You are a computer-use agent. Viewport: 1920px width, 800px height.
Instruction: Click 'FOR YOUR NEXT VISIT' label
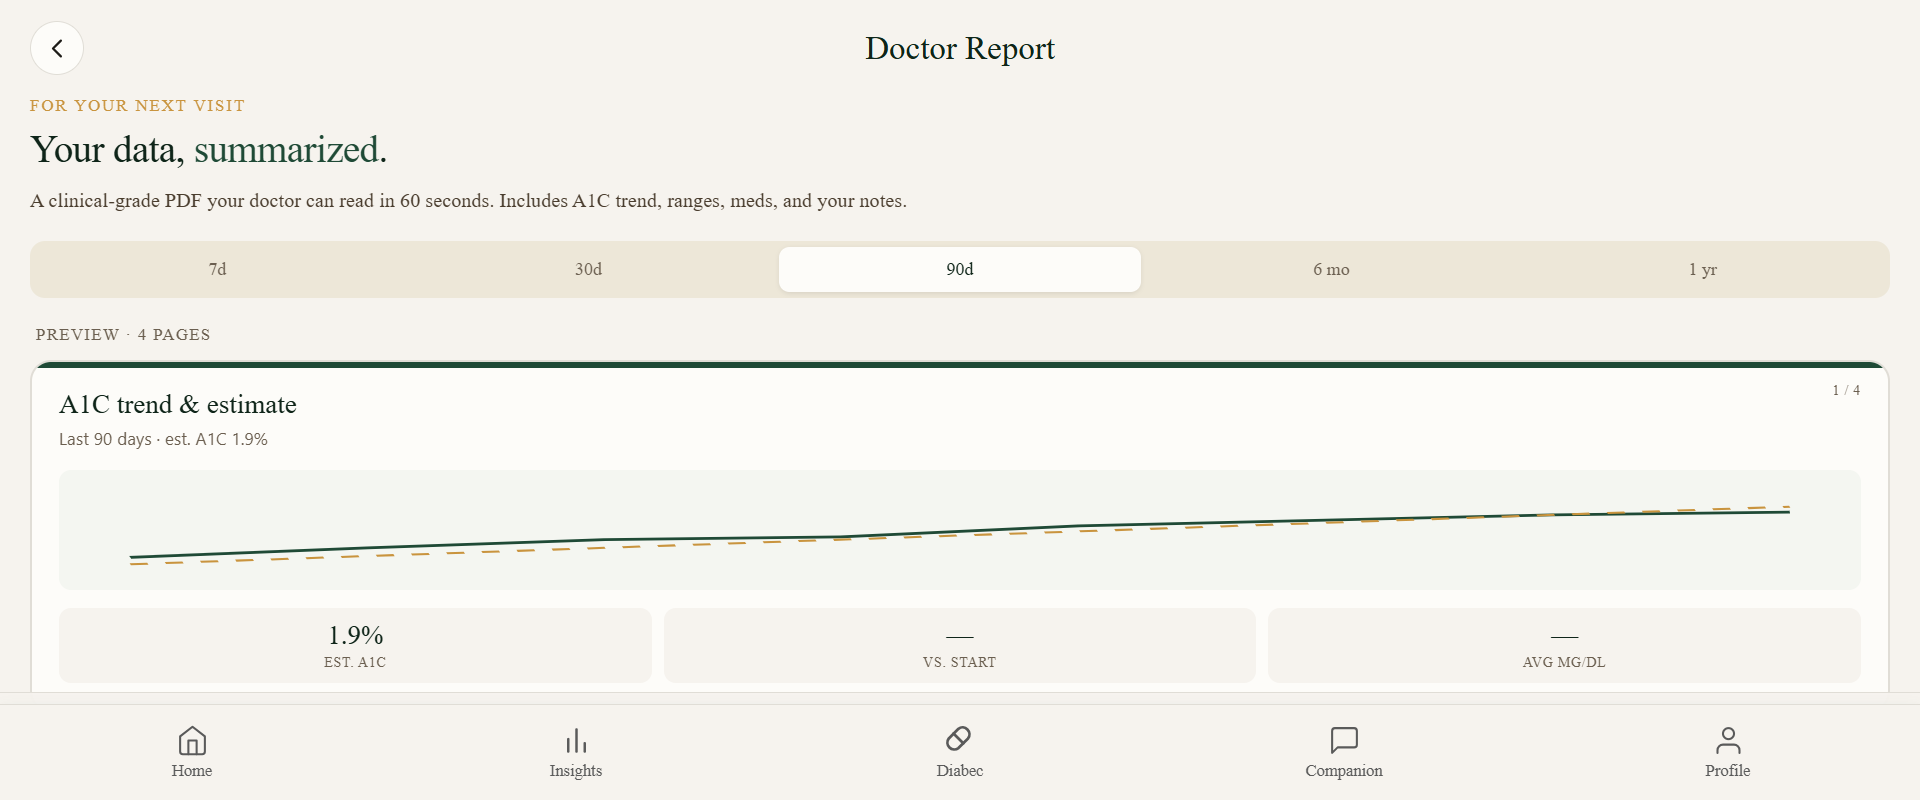[x=137, y=105]
